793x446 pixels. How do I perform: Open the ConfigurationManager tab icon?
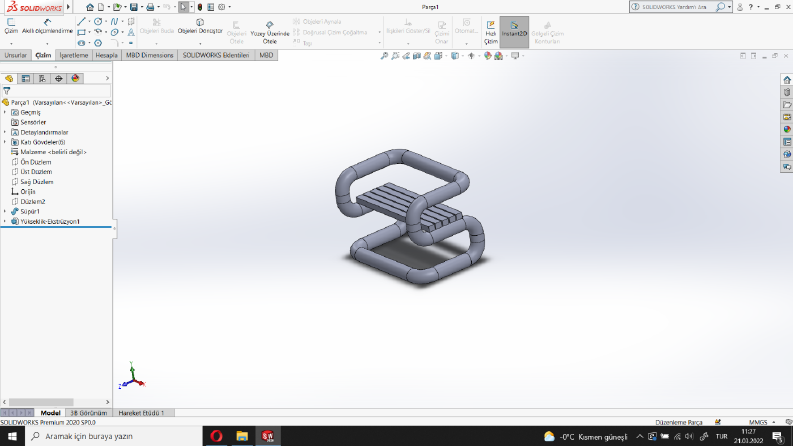[42, 78]
